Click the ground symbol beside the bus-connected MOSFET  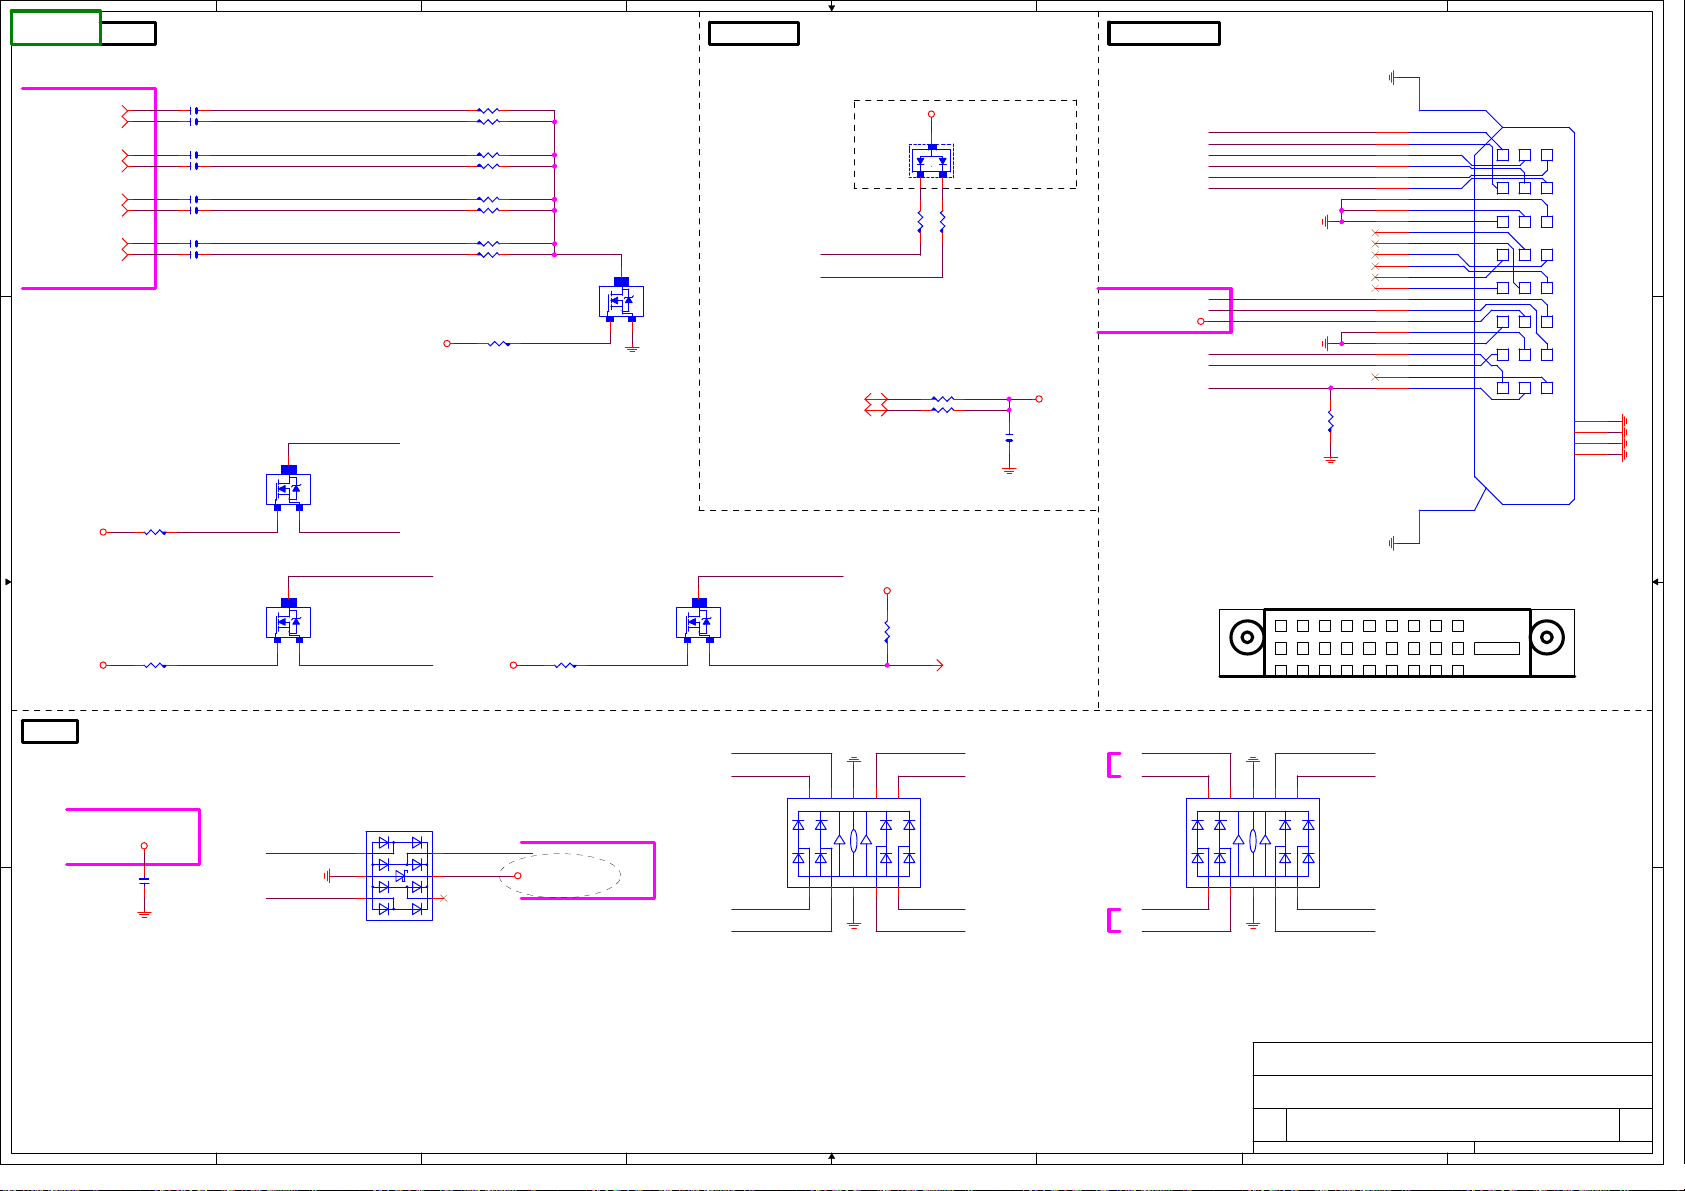[632, 349]
